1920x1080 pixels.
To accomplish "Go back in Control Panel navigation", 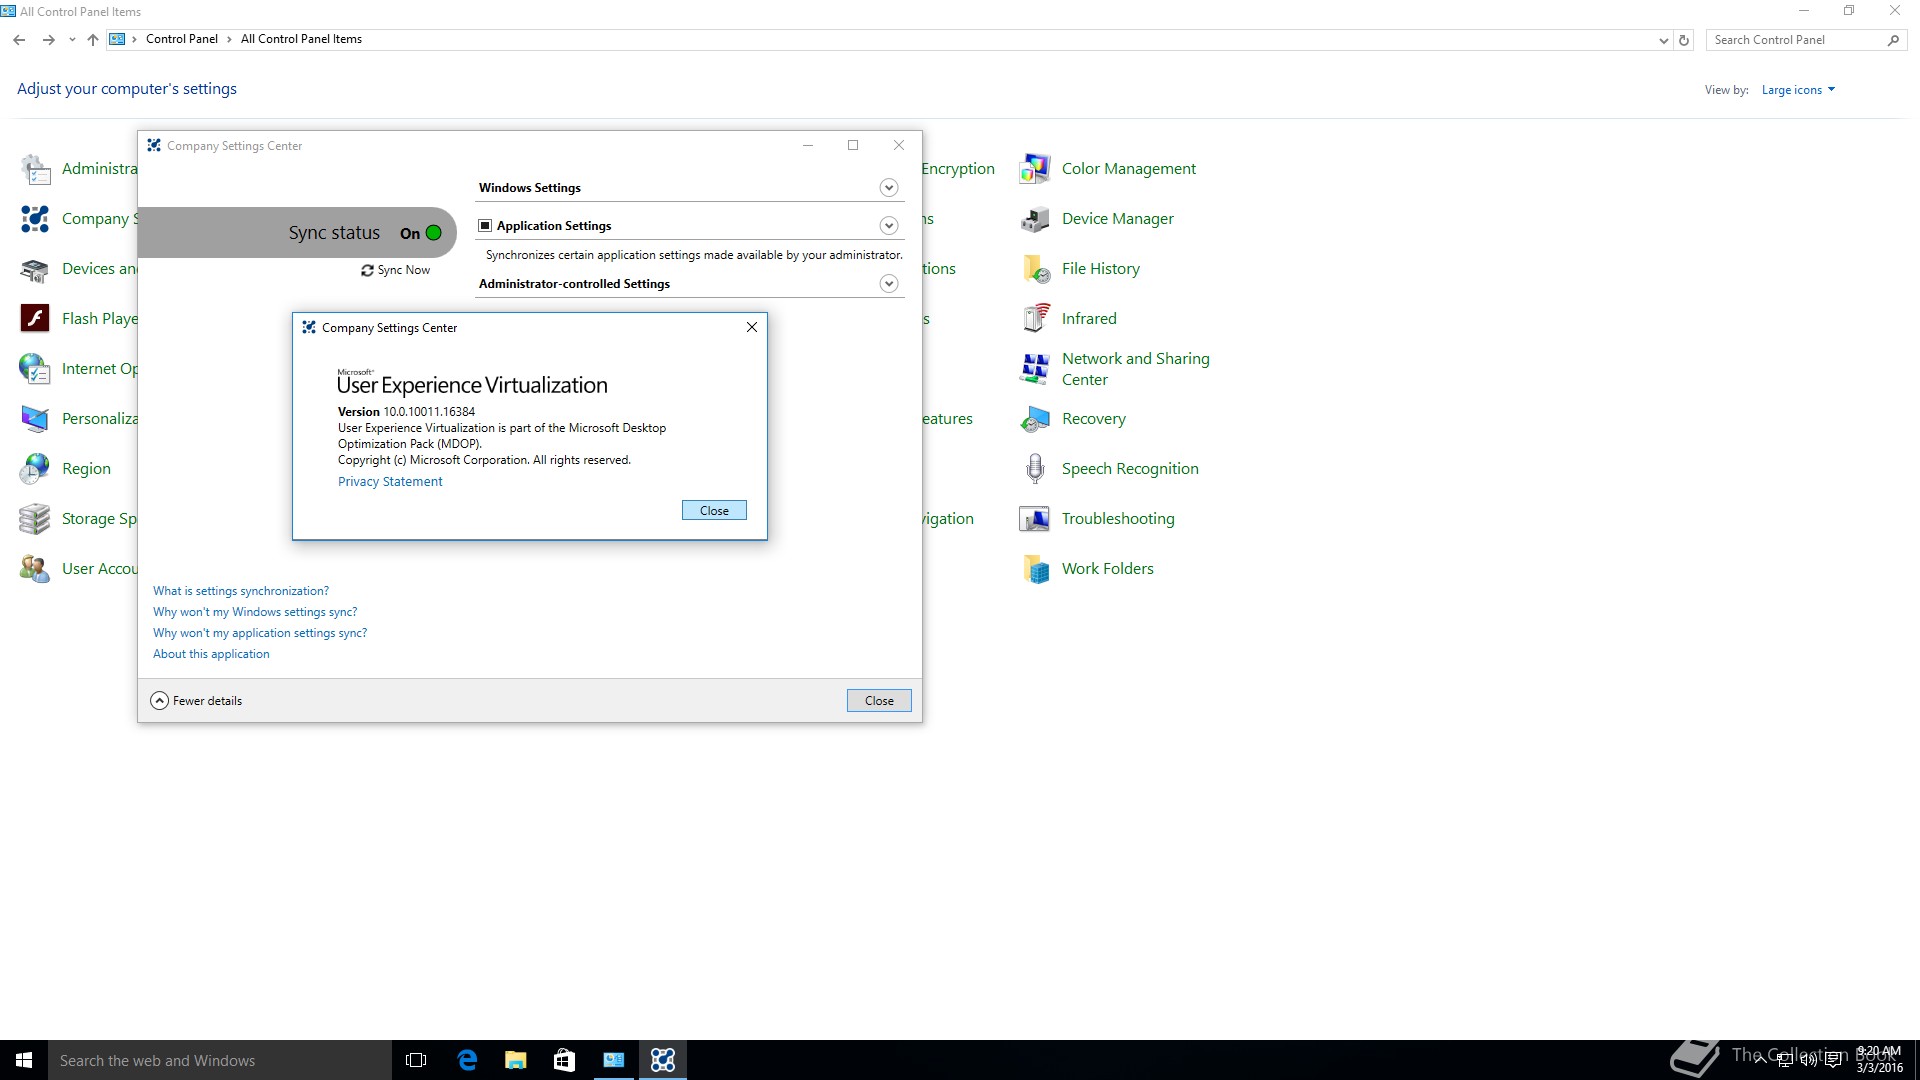I will 19,40.
